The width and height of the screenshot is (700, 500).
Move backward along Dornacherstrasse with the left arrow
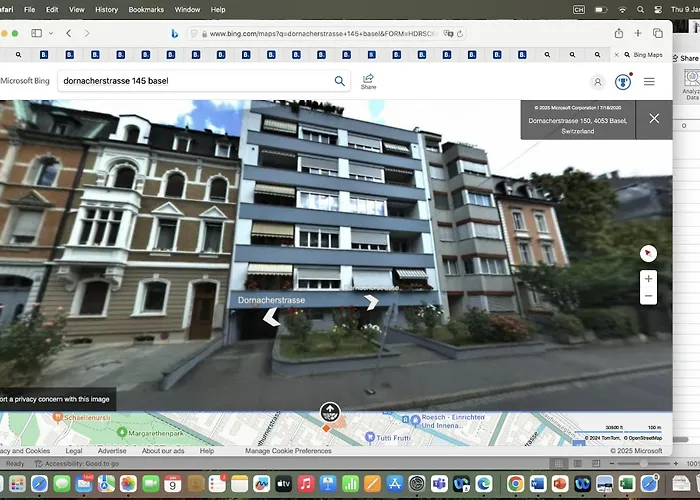271,317
